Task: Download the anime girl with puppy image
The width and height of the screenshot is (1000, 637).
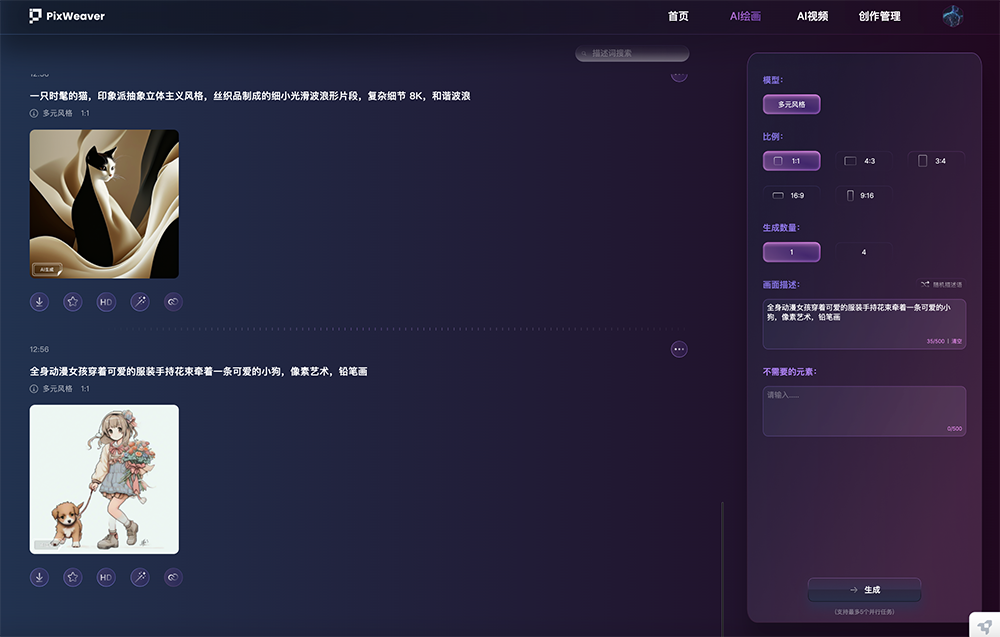Action: click(39, 577)
